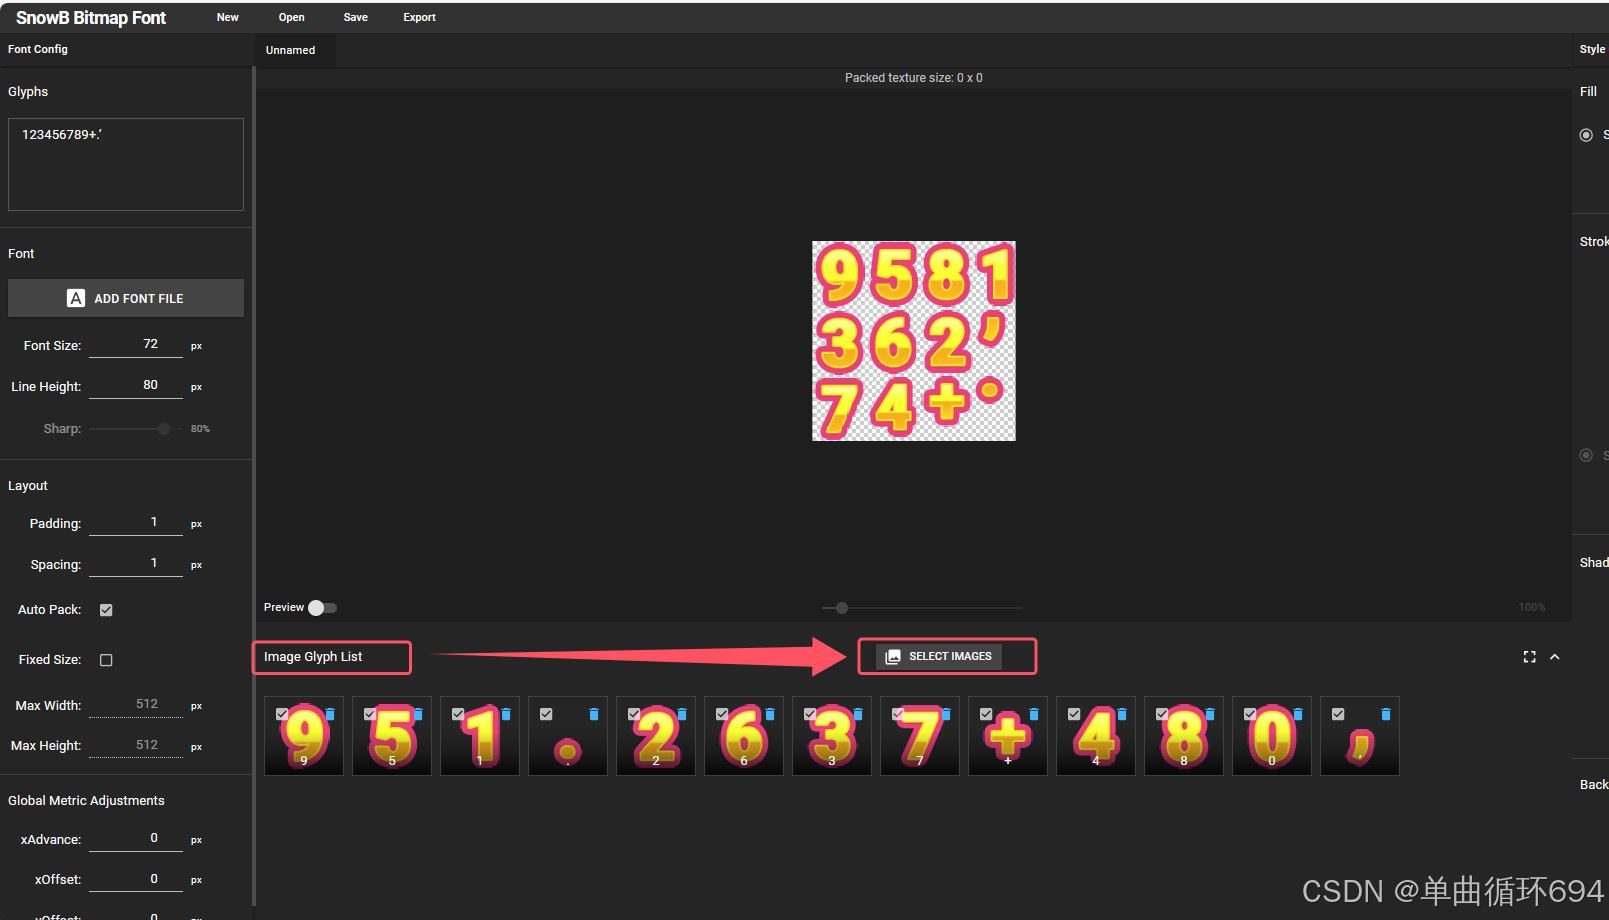Click the Global Metric Adjustments heading
Screen dimensions: 1609x920
(x=86, y=801)
